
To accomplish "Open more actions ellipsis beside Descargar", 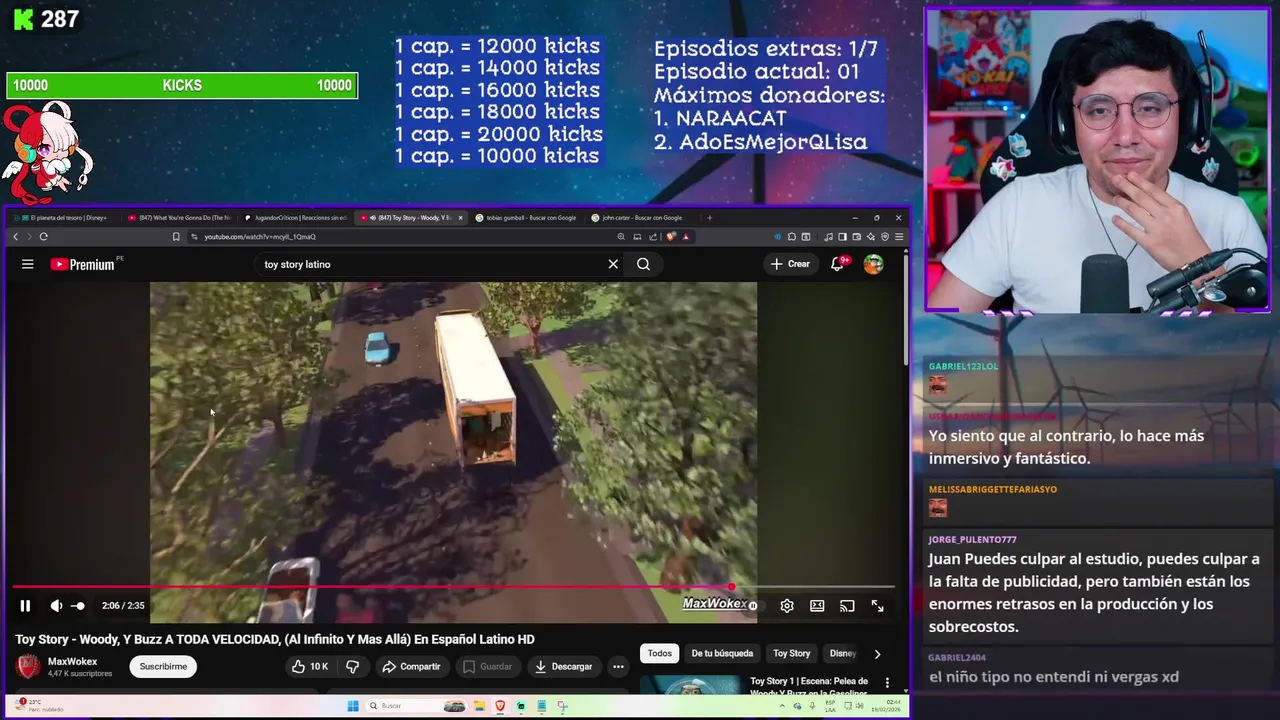I will [618, 667].
